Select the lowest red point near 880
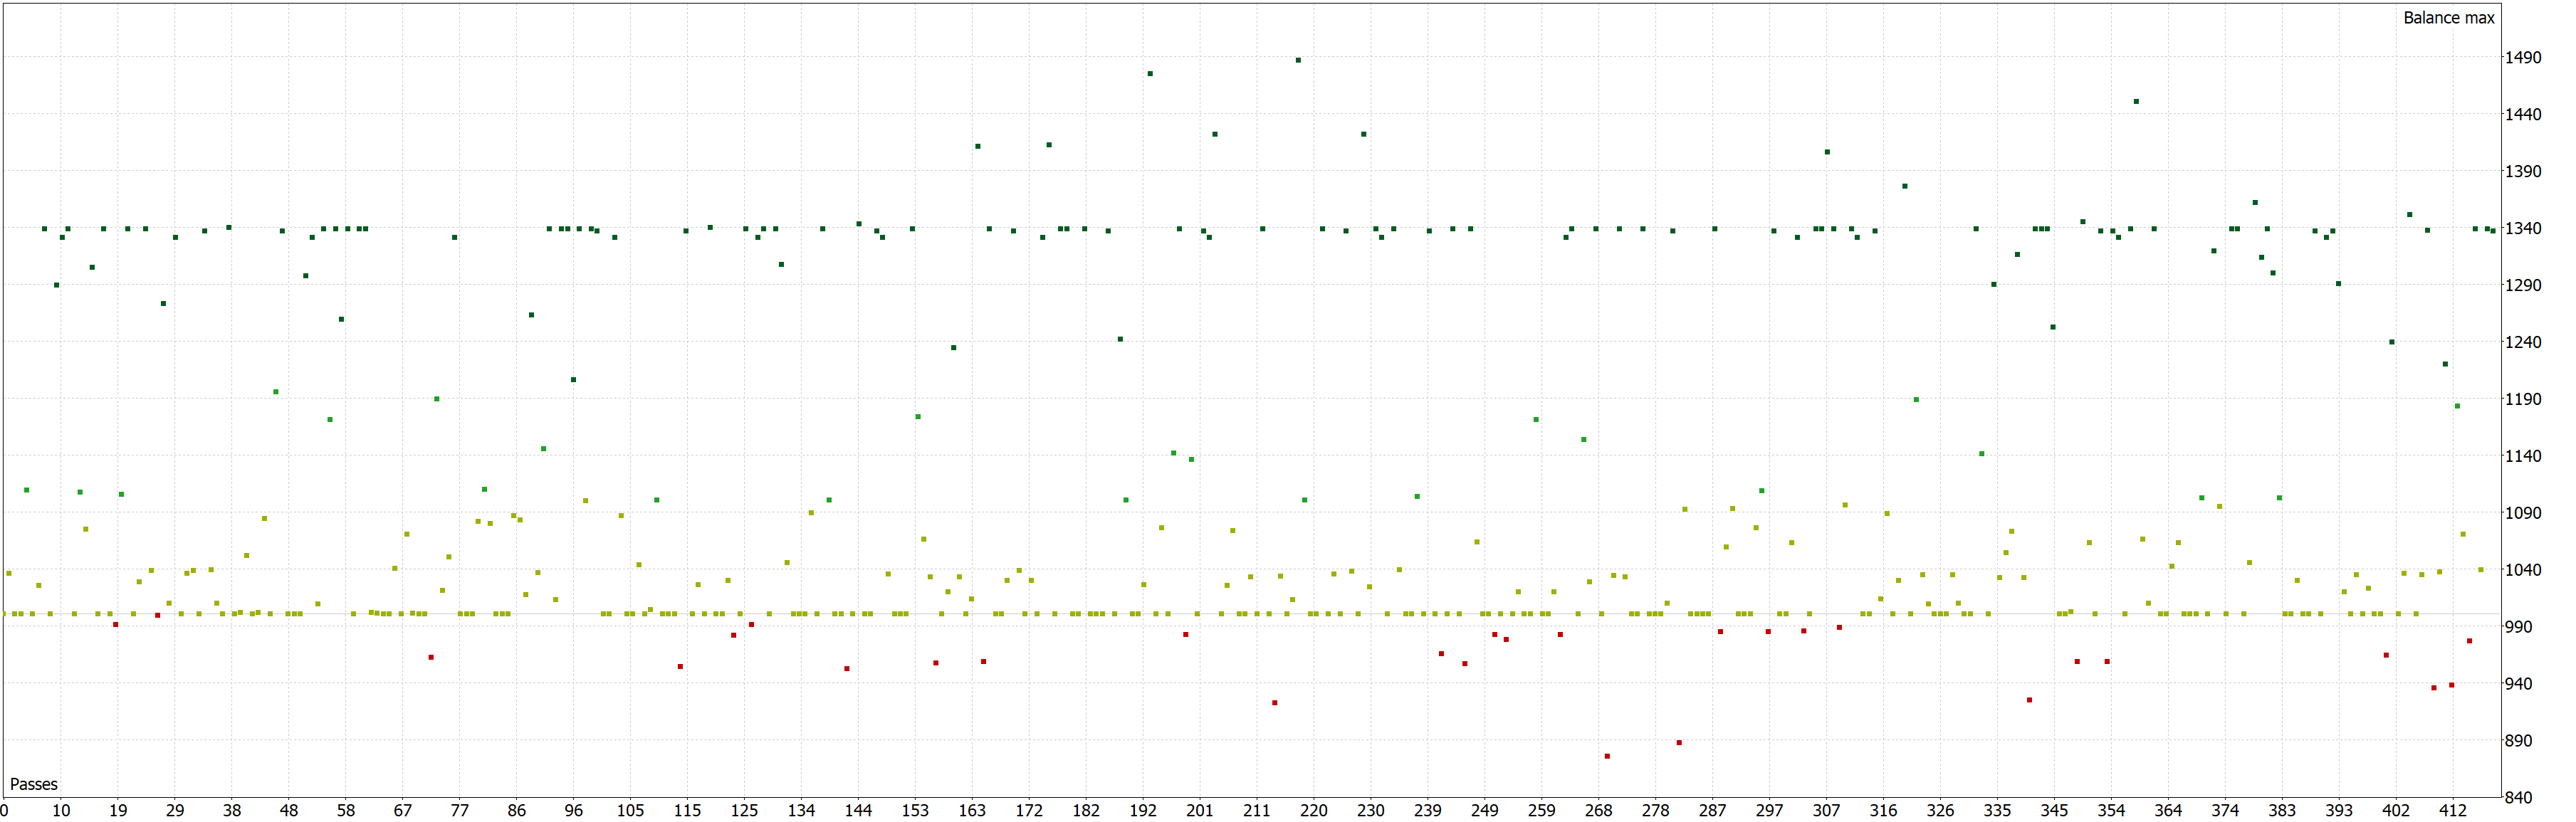Viewport: 2576px width, 822px height. [1607, 756]
